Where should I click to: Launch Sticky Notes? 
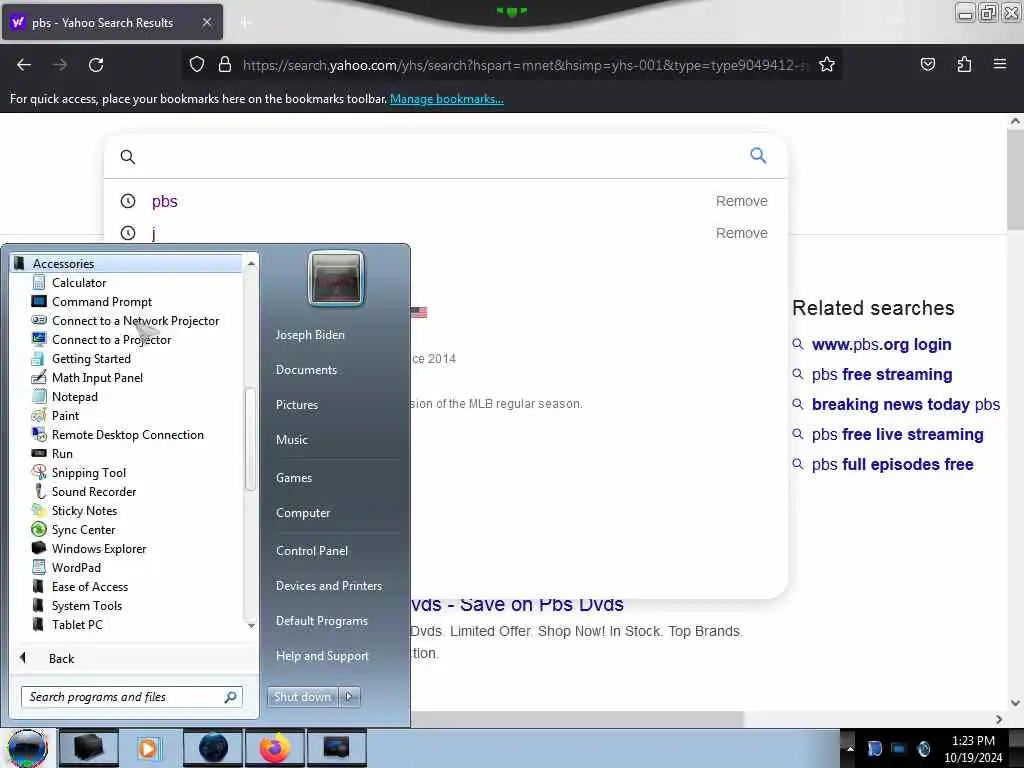point(84,510)
